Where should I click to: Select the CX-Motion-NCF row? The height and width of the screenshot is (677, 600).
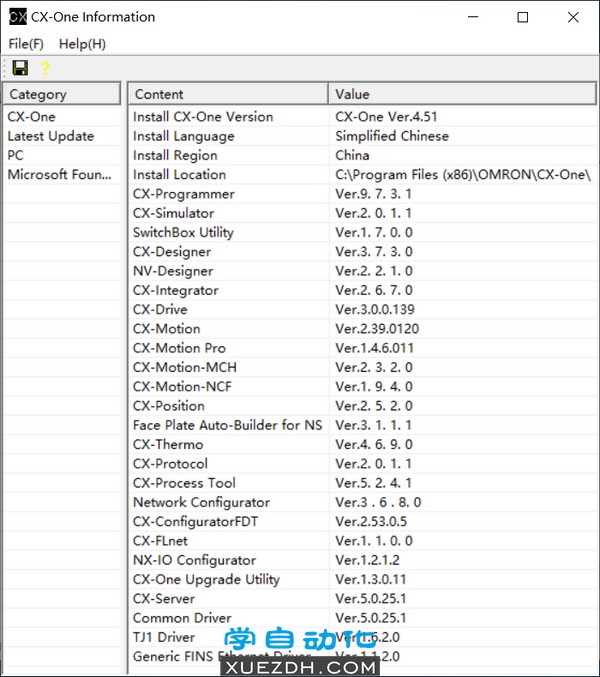click(x=363, y=386)
